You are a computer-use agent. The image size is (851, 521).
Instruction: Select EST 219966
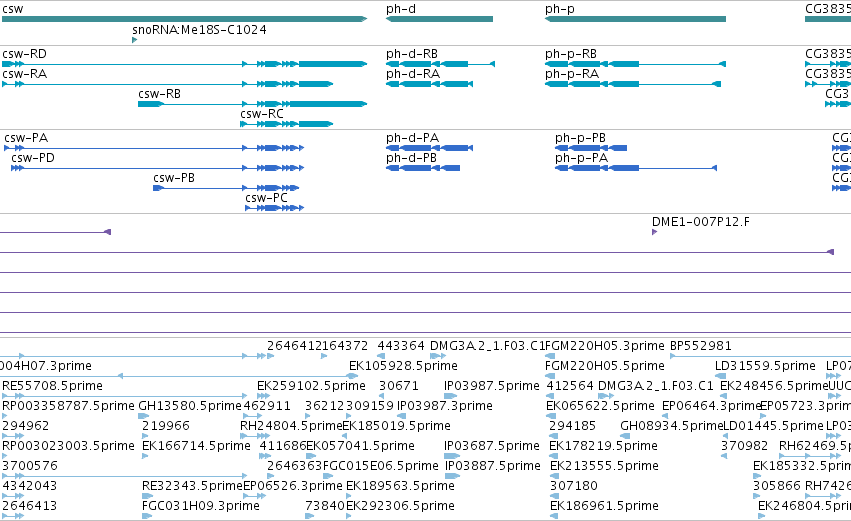point(166,427)
